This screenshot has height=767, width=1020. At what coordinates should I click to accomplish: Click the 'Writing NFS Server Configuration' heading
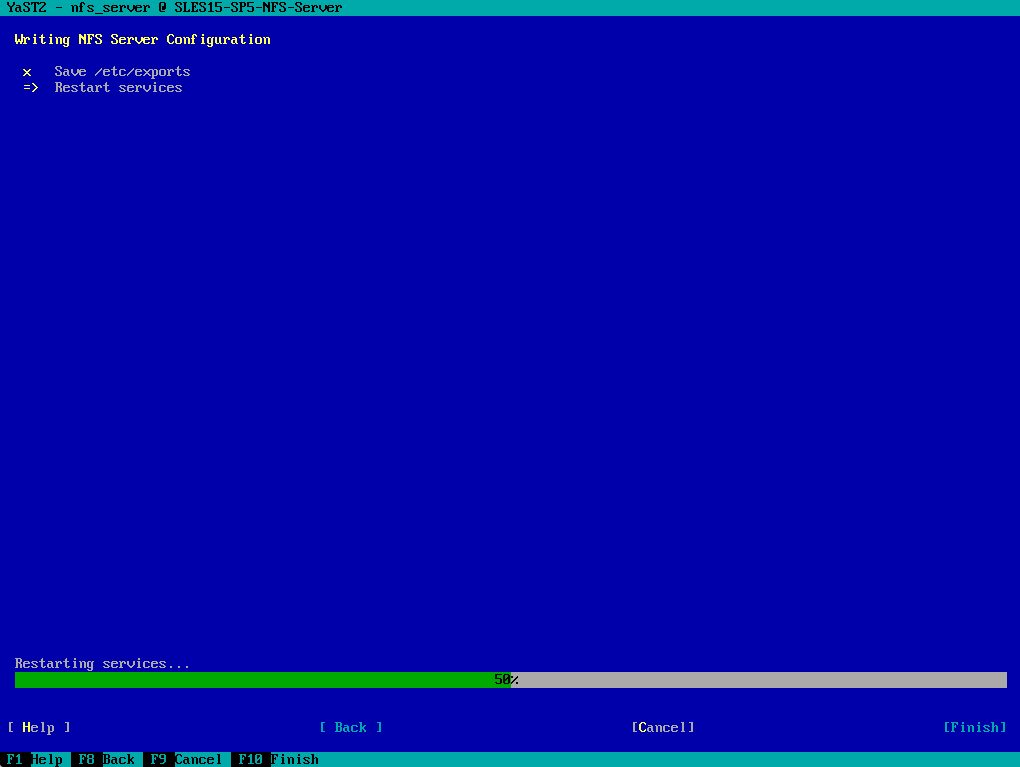142,40
